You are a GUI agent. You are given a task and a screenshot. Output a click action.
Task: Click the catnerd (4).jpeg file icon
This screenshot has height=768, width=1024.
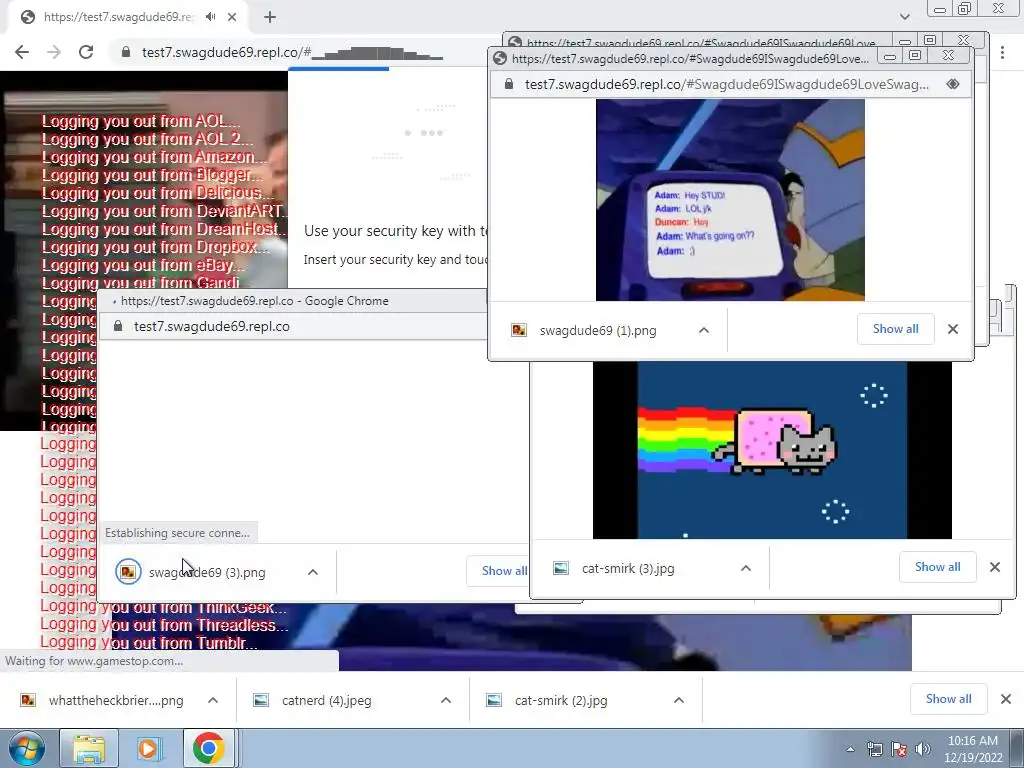coord(261,700)
